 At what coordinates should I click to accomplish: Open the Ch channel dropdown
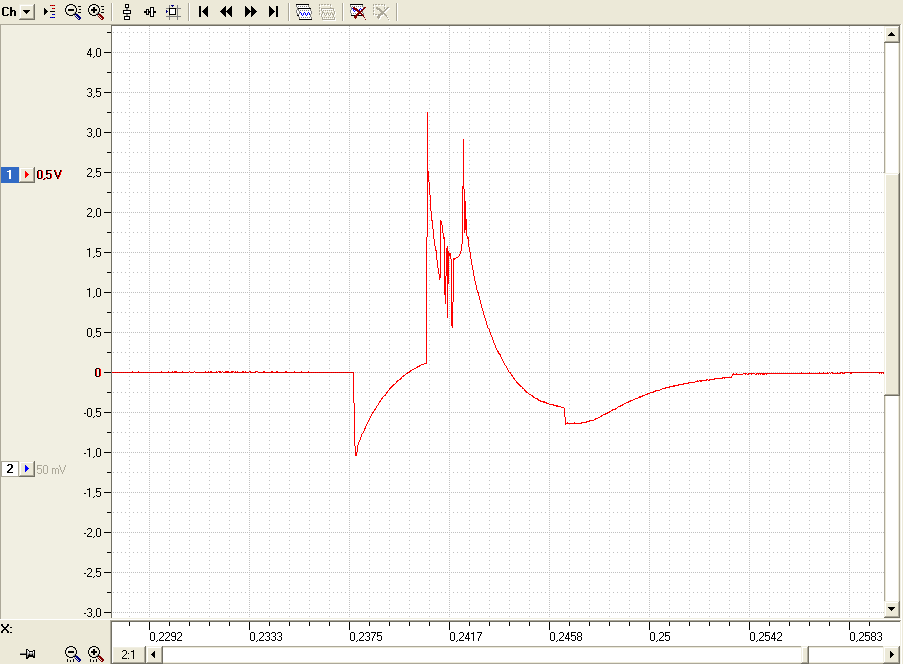[26, 12]
